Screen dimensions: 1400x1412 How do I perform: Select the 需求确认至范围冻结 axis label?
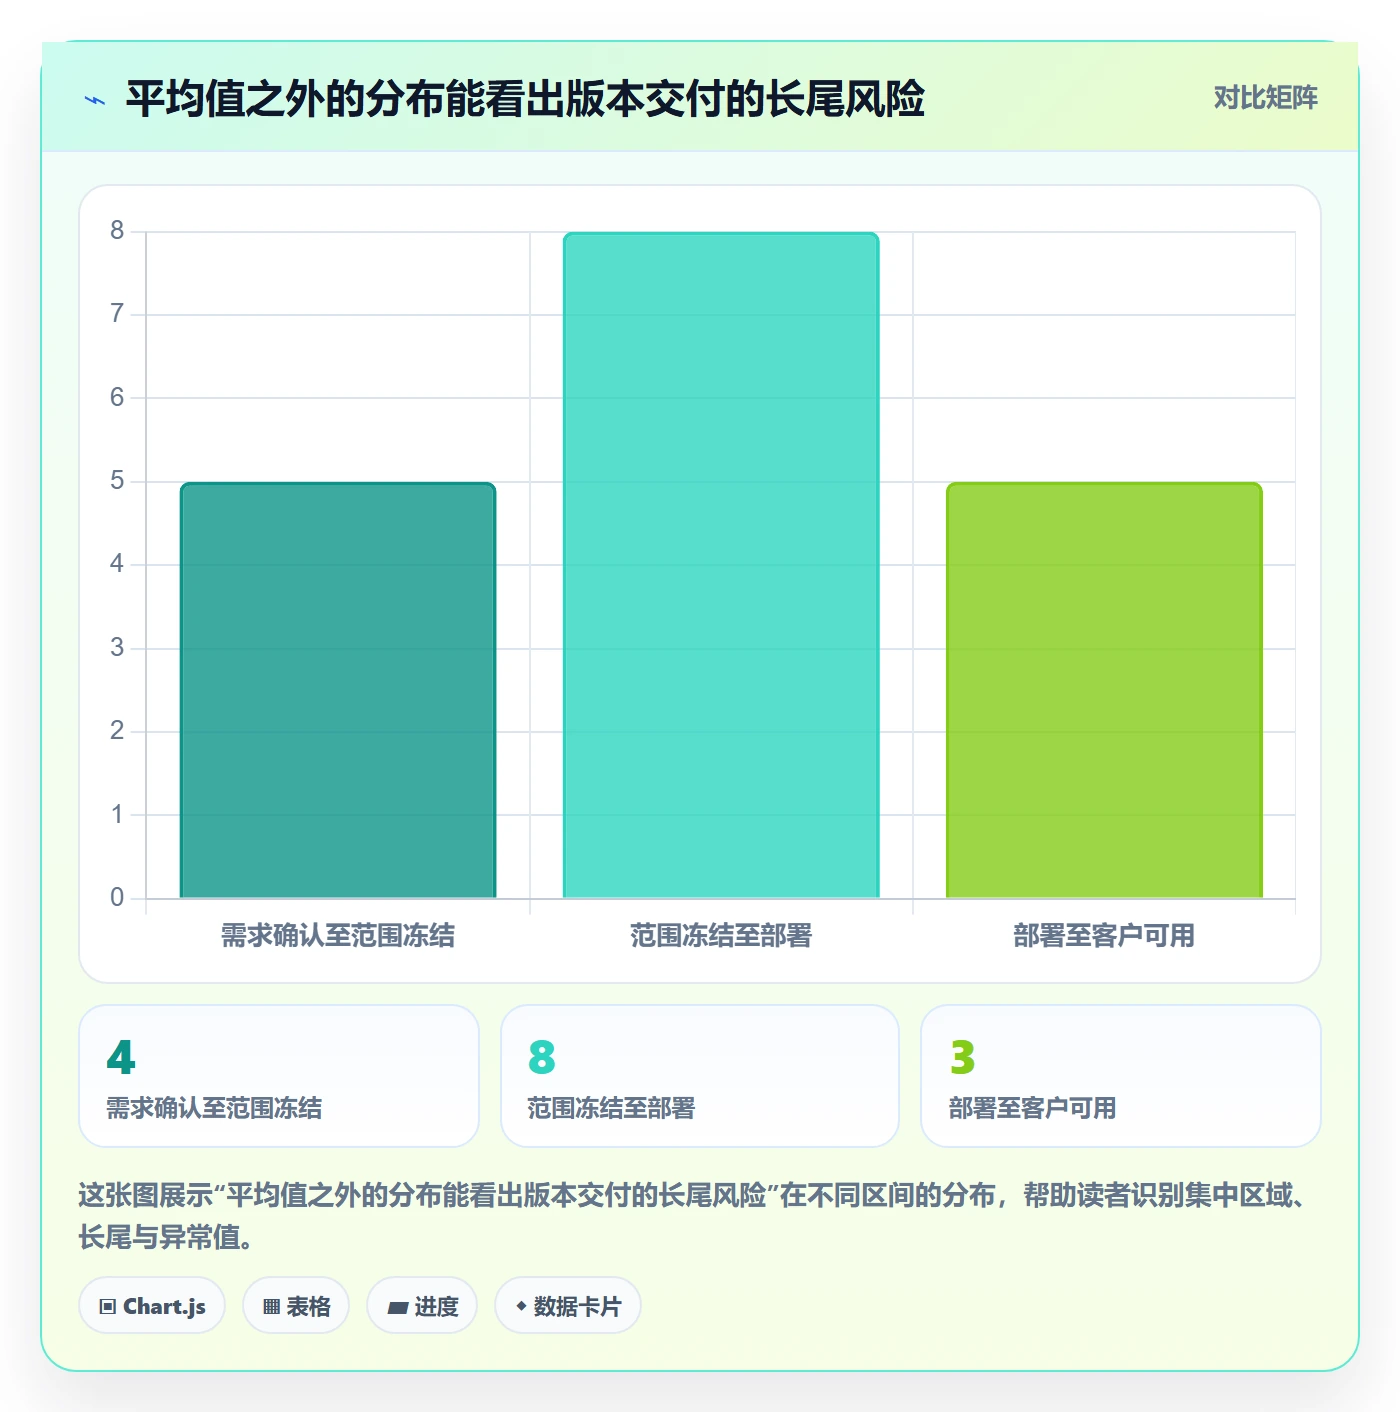coord(338,936)
